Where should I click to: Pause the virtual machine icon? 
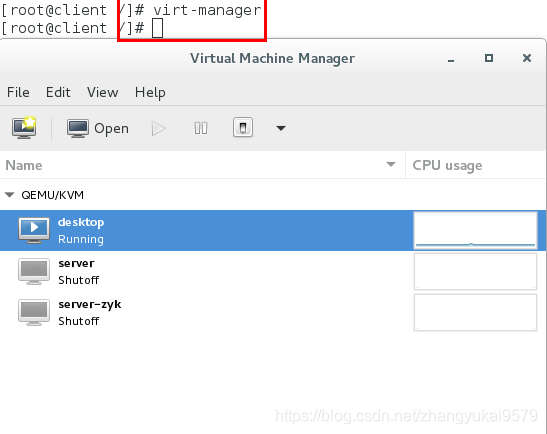(201, 128)
